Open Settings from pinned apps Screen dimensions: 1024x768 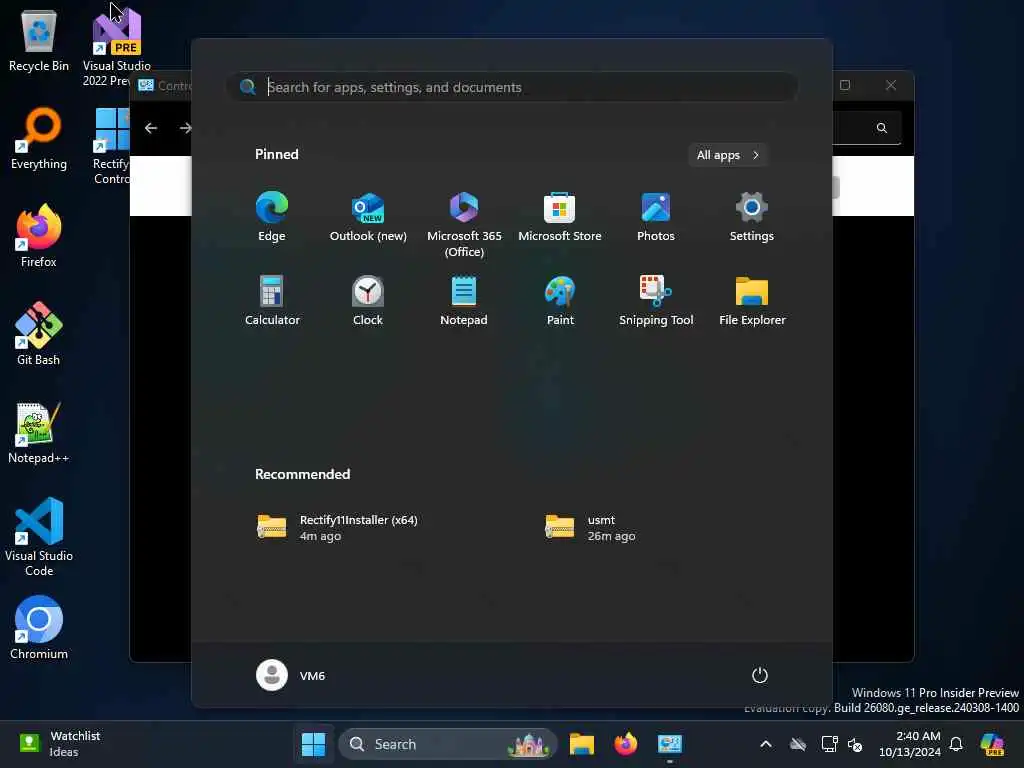(x=752, y=217)
